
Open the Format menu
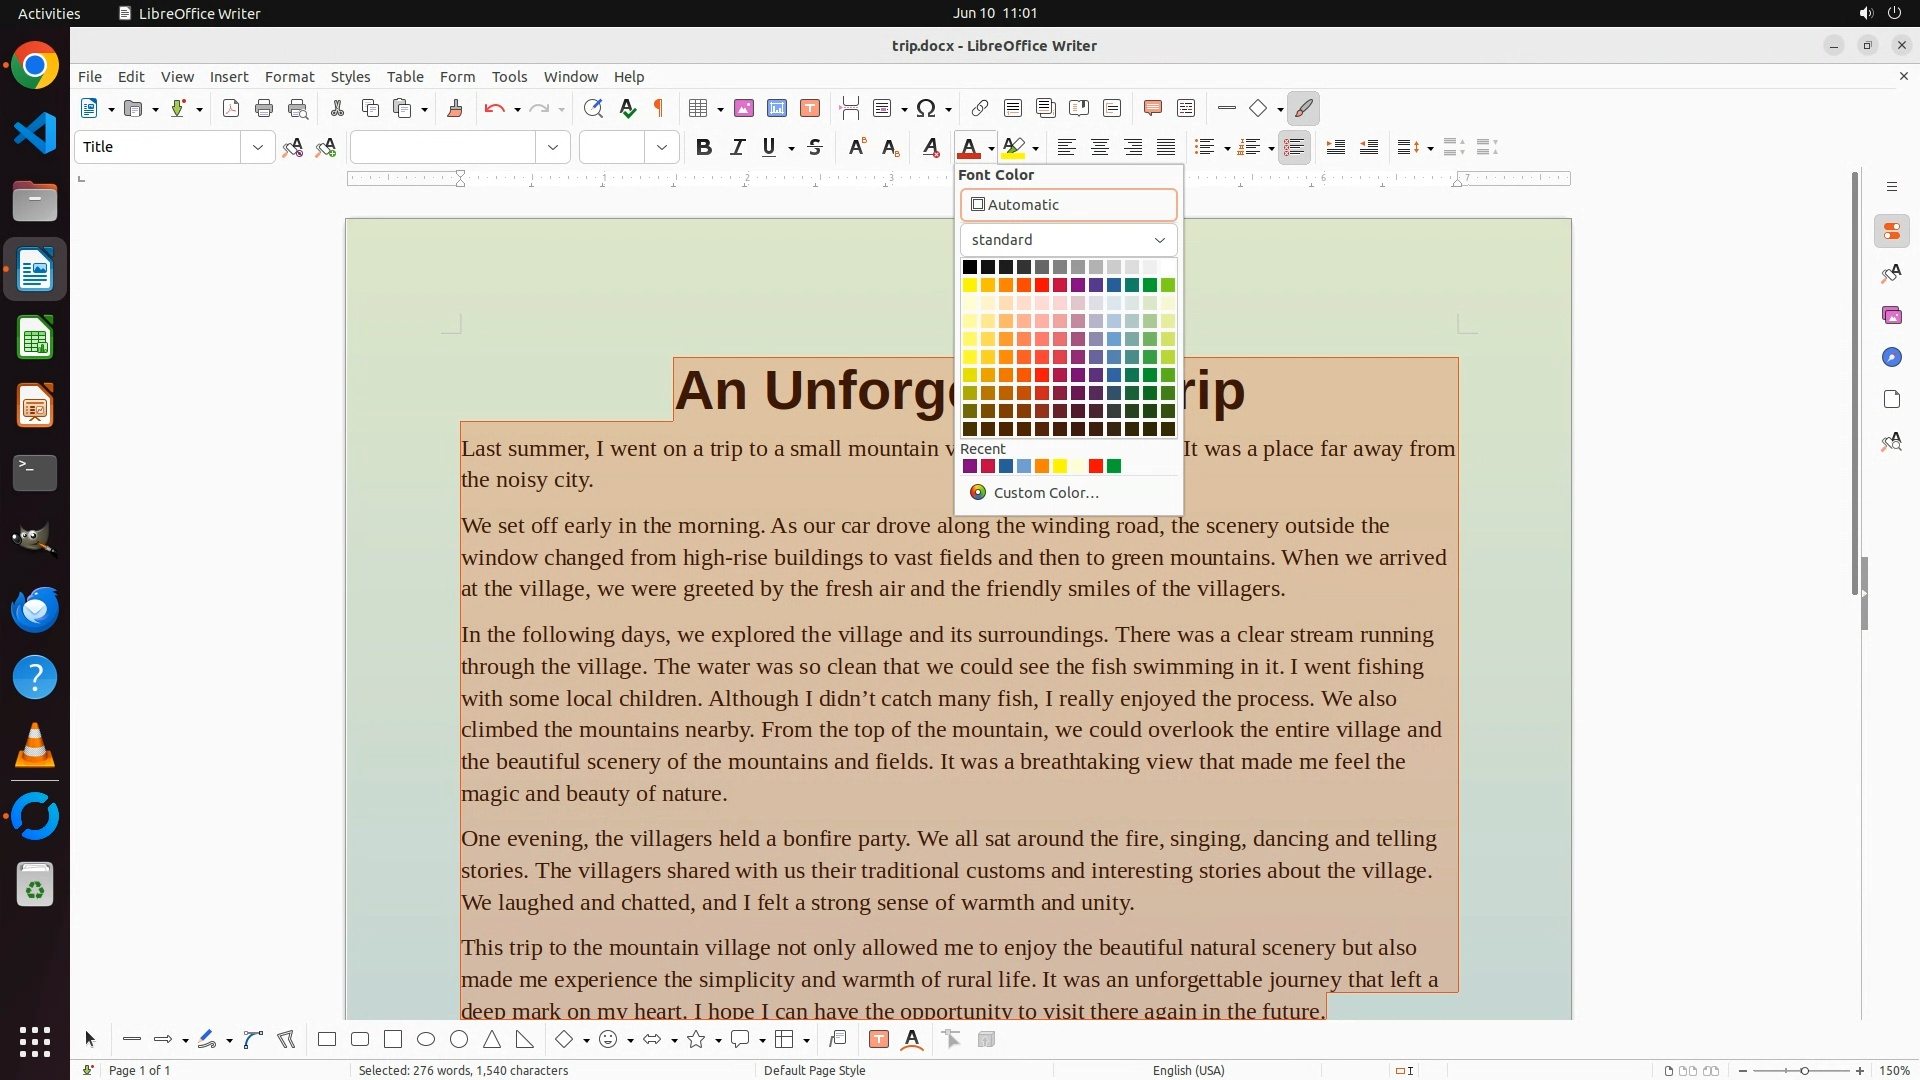[289, 77]
